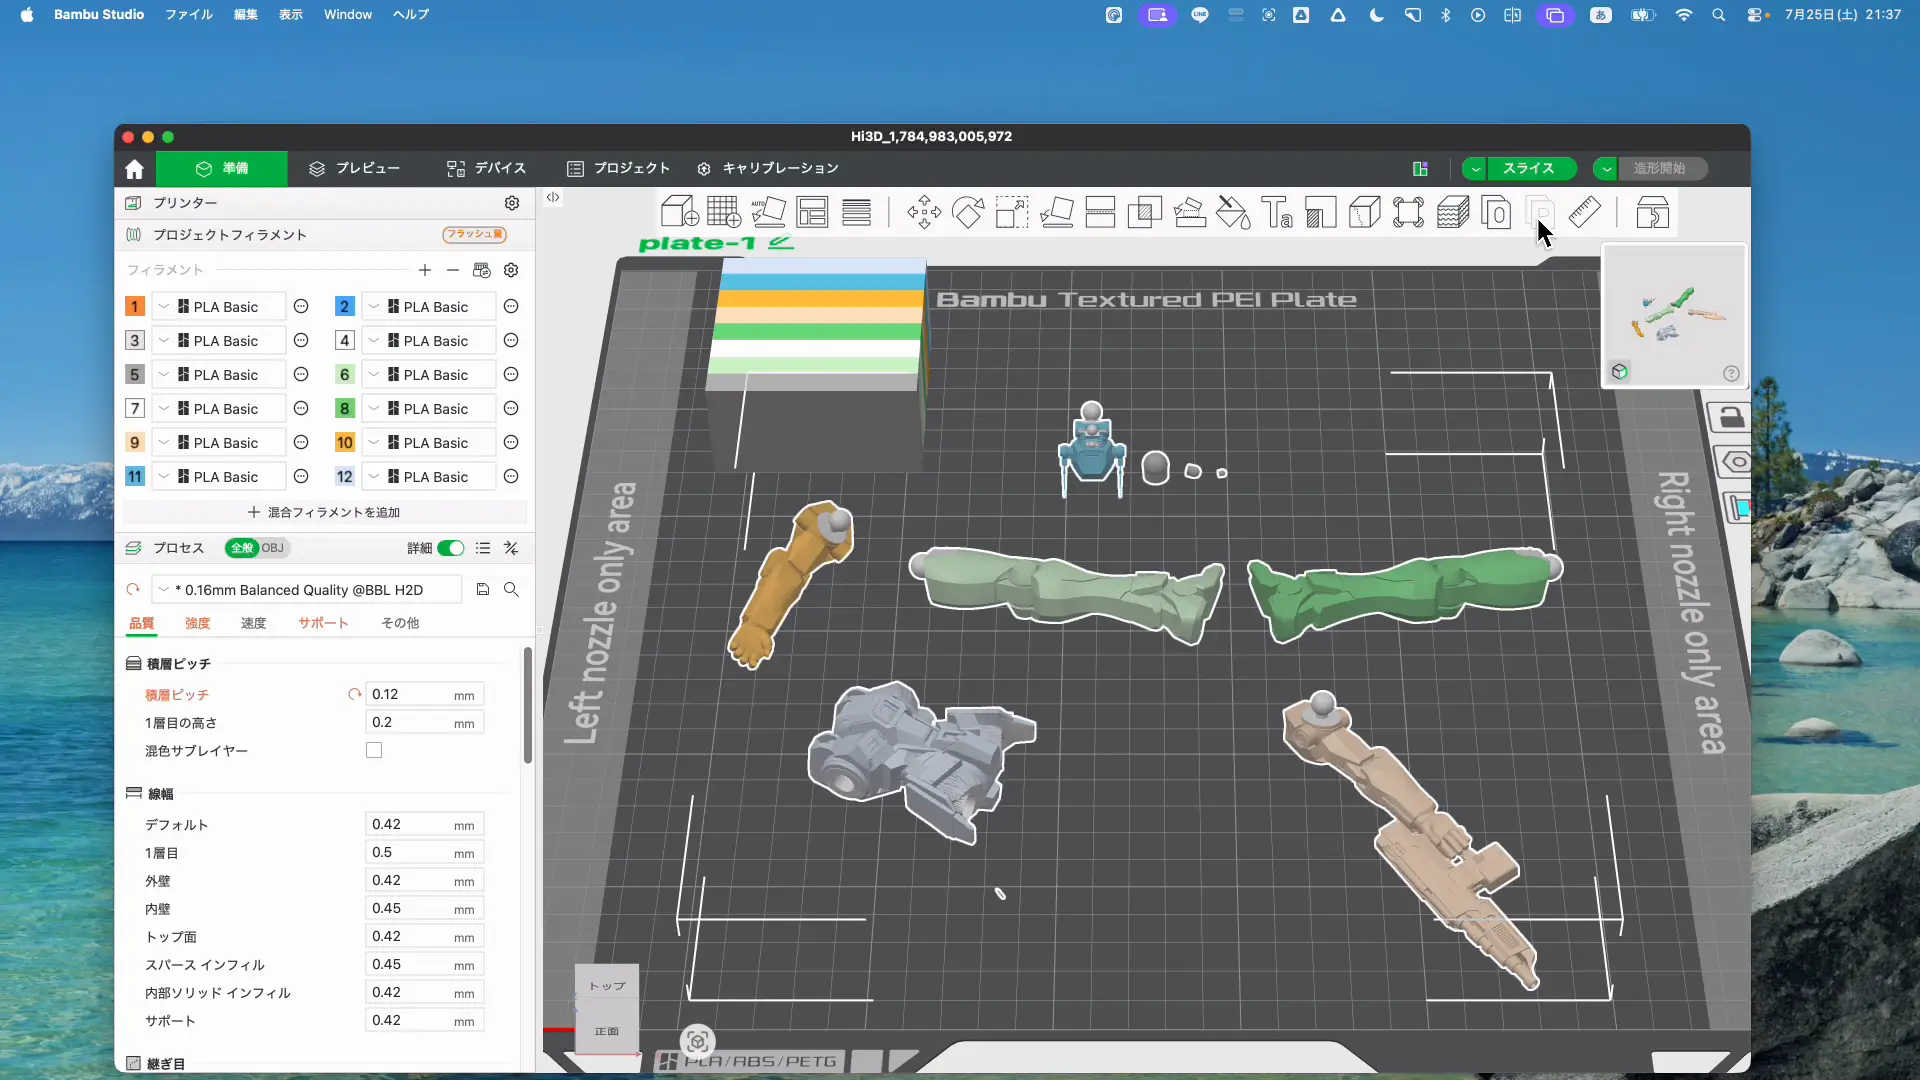The width and height of the screenshot is (1920, 1080).
Task: Click the 1層目の高さ value field
Action: (x=425, y=722)
